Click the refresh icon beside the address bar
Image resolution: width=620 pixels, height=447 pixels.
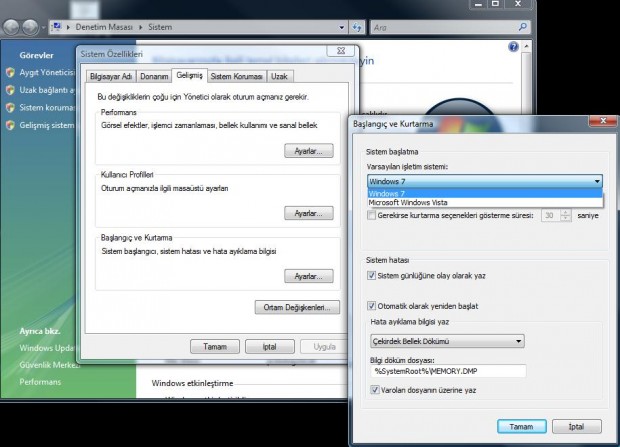point(357,27)
